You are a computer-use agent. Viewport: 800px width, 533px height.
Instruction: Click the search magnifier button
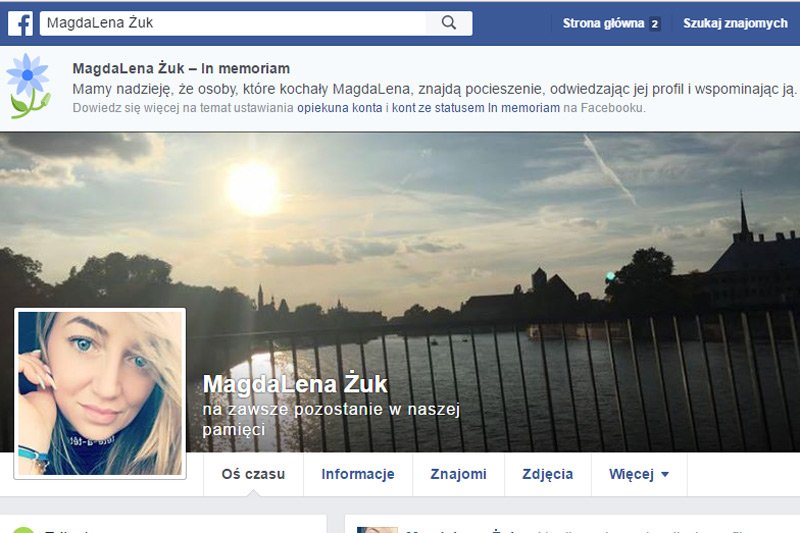(x=449, y=23)
